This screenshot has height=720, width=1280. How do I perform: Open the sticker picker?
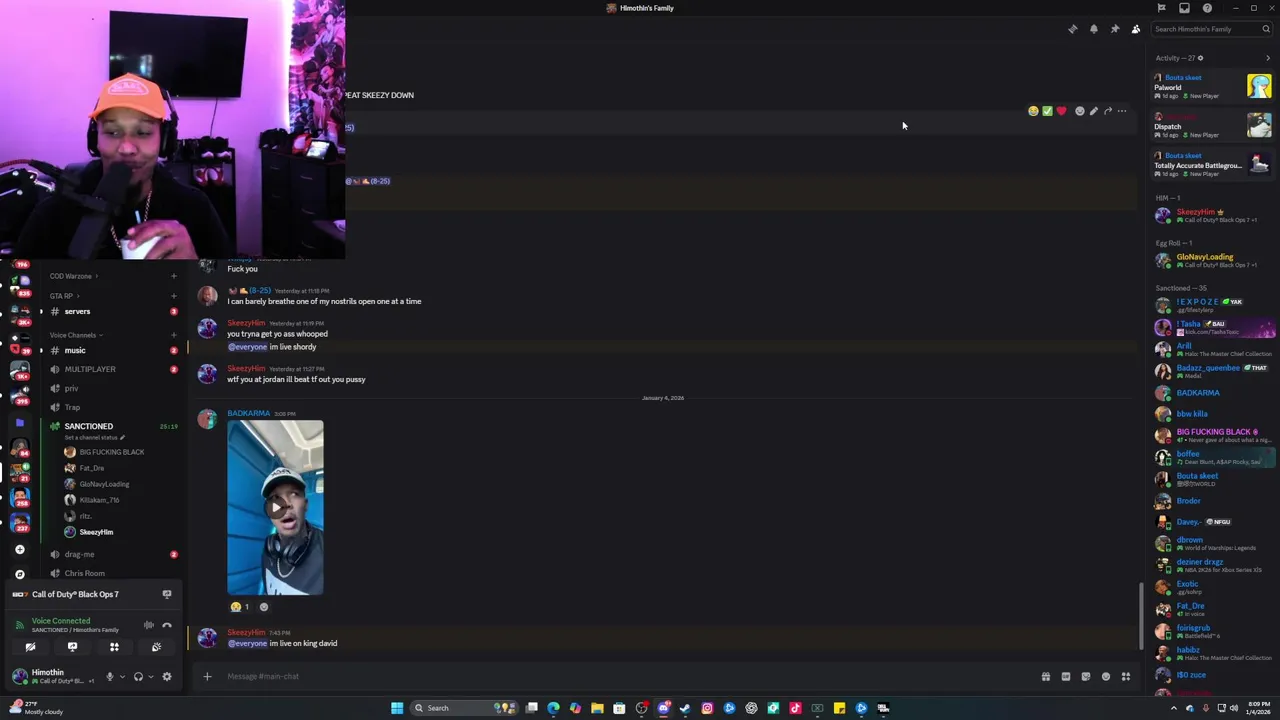coord(1086,677)
